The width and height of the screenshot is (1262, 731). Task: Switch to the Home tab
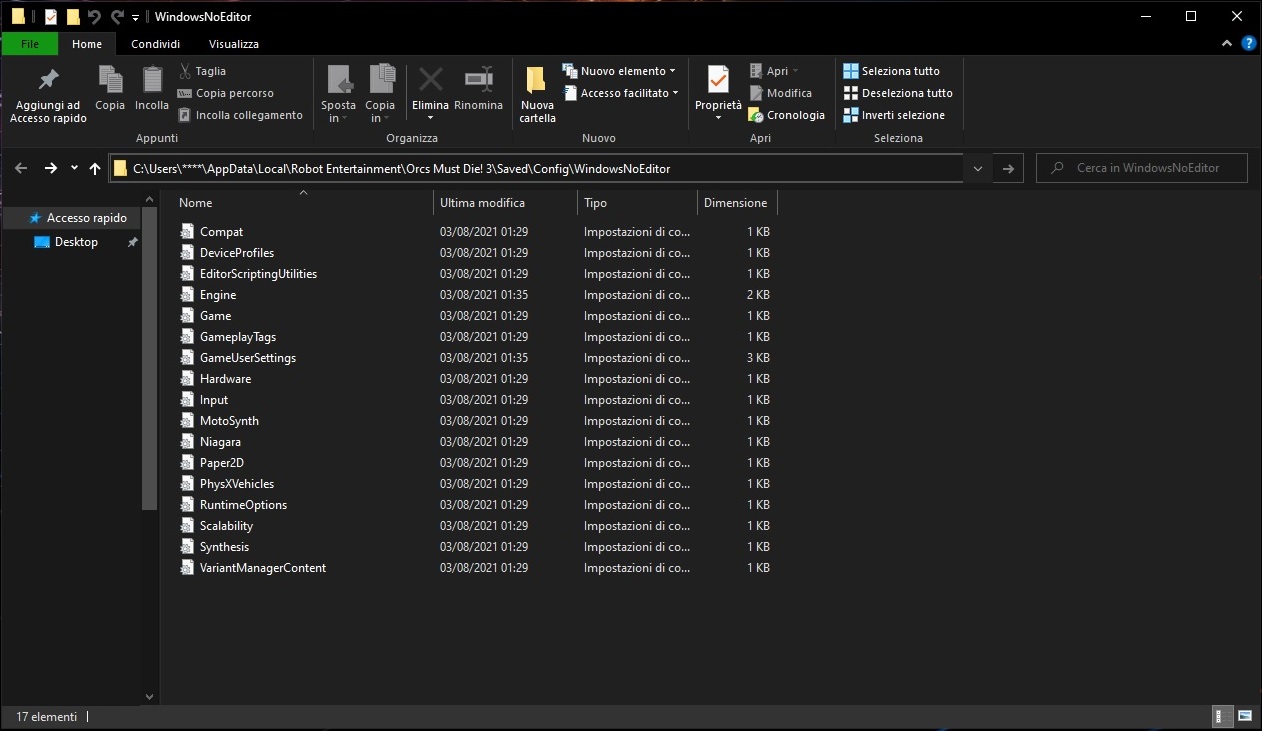tap(87, 44)
